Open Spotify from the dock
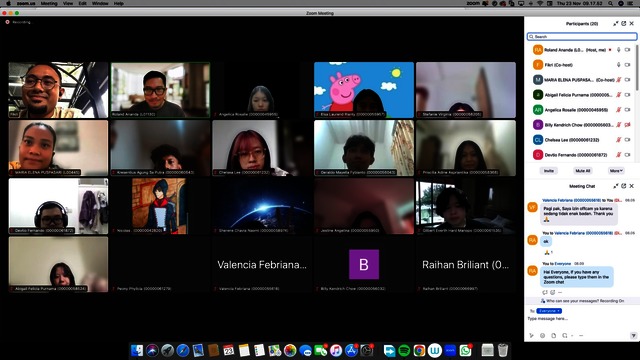 click(404, 350)
